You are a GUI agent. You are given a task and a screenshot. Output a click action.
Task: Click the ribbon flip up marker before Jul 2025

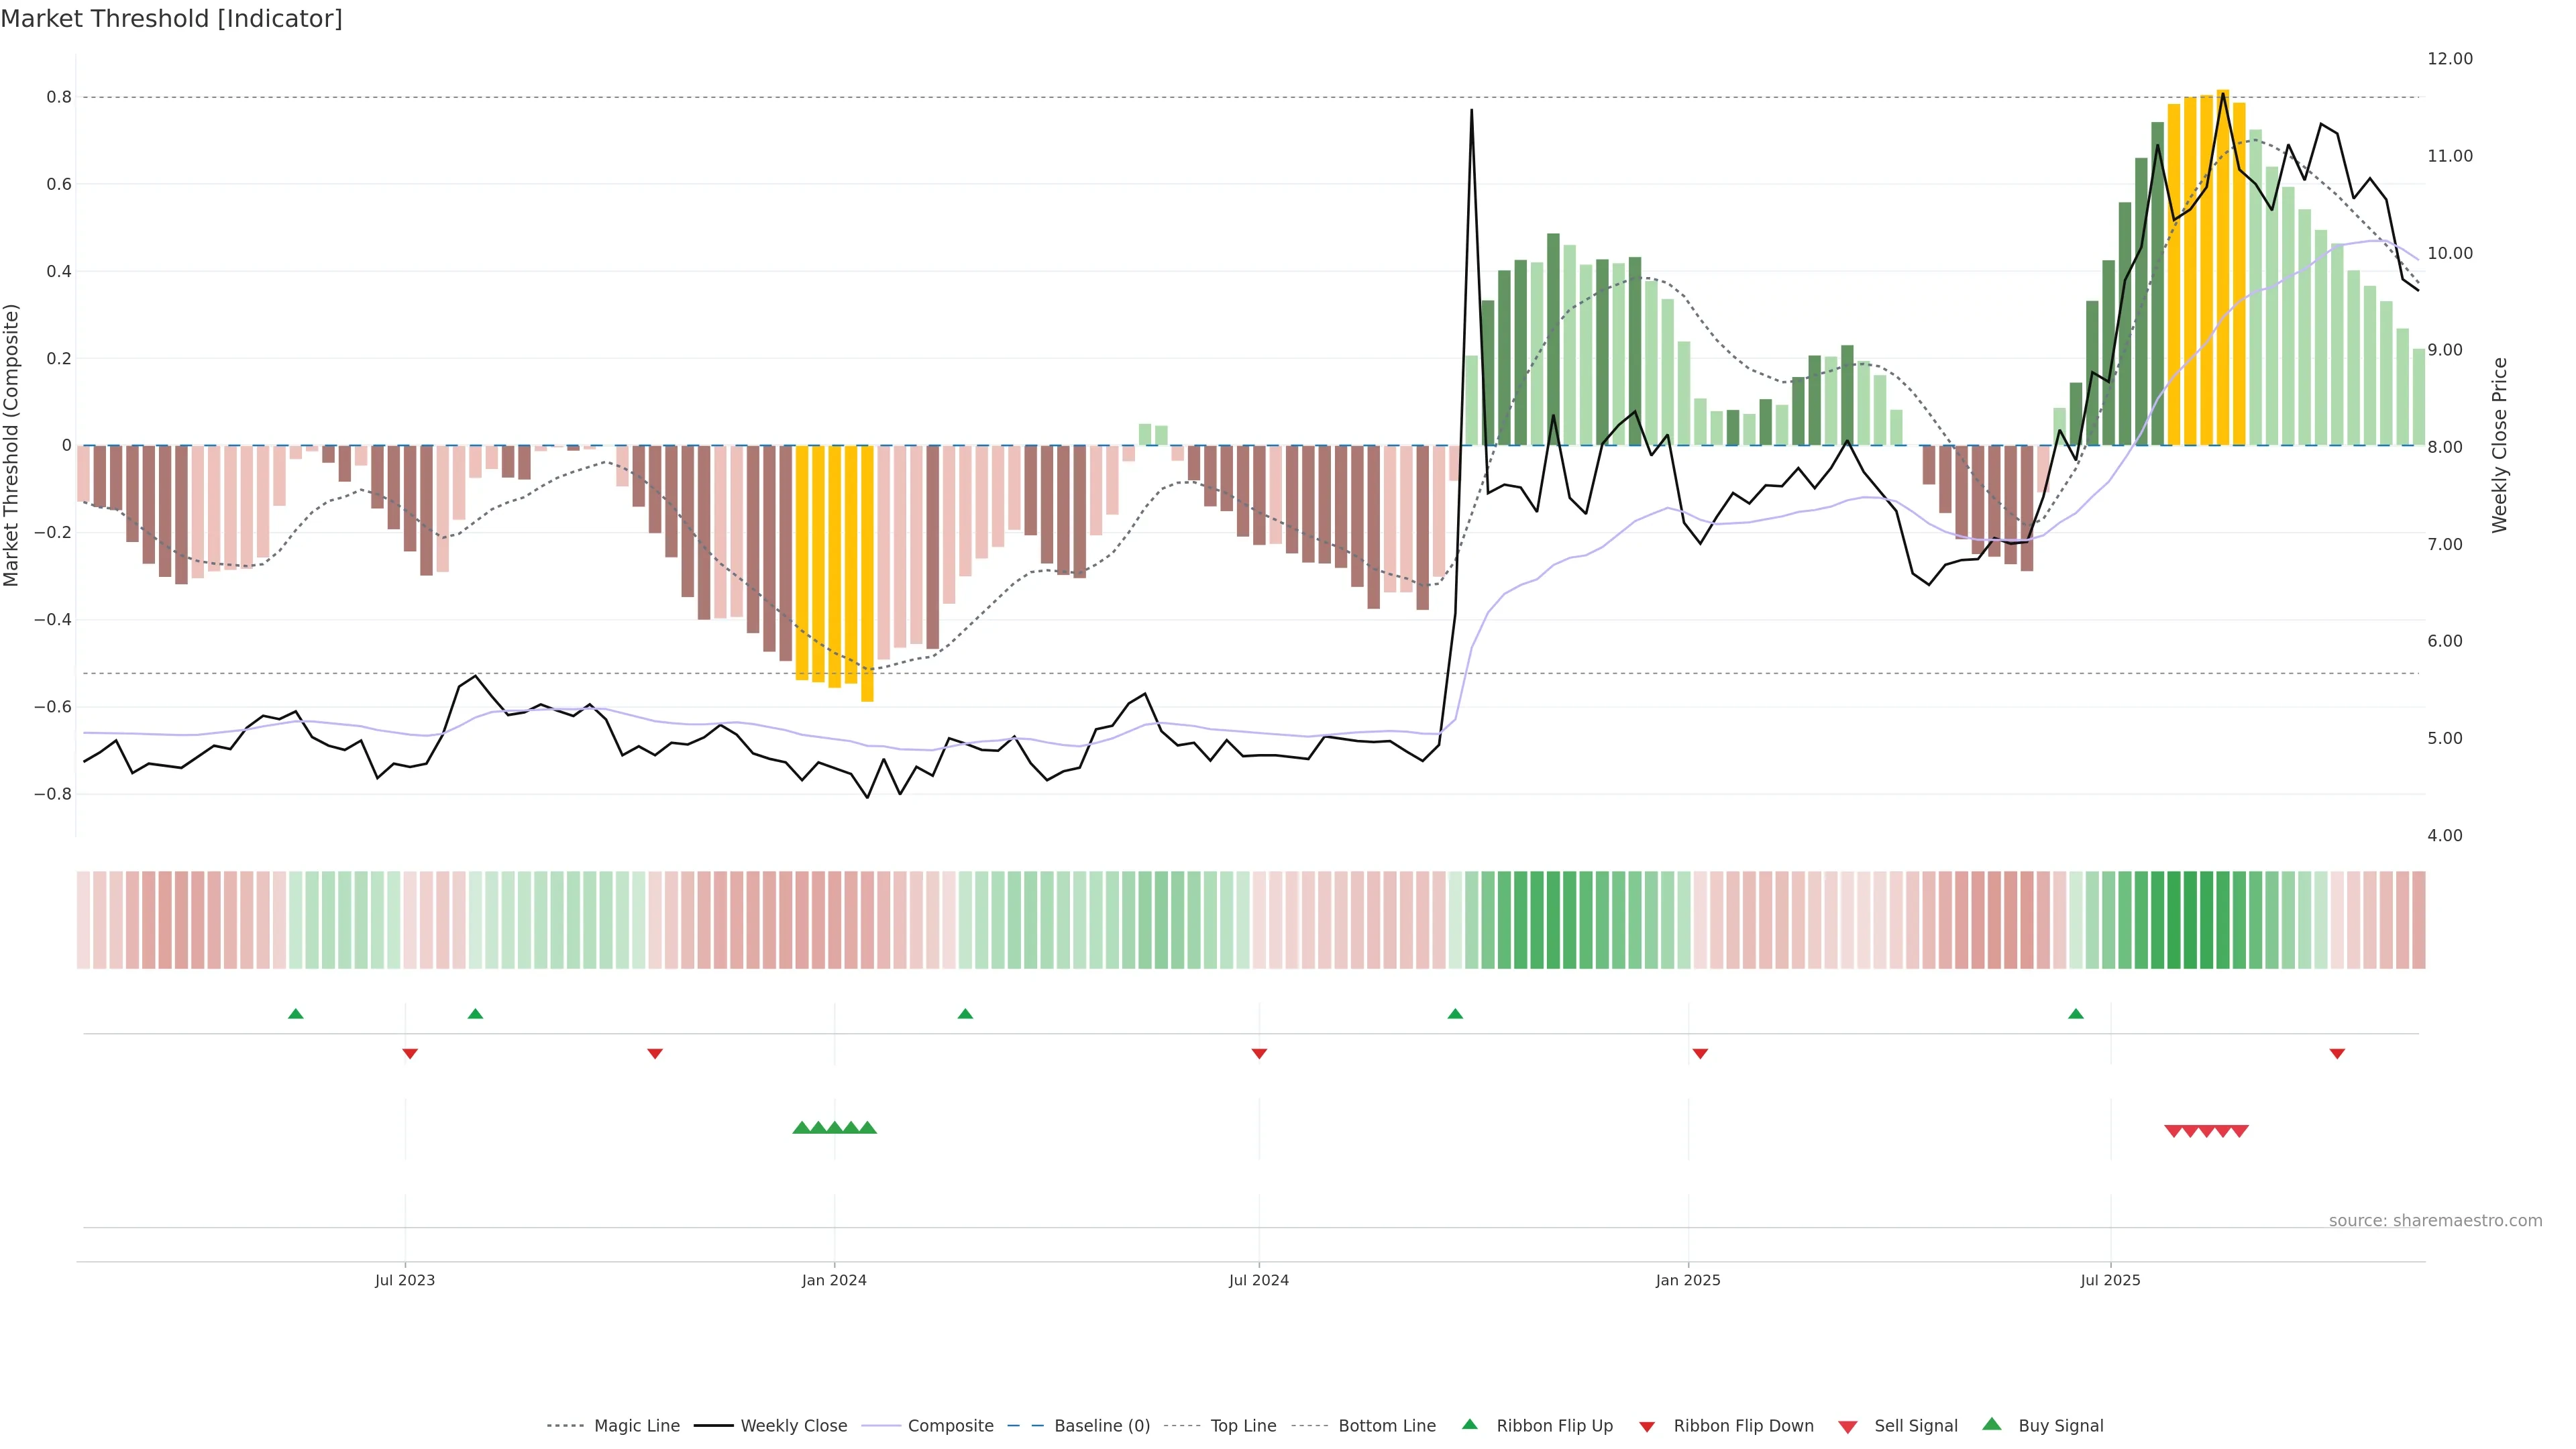(x=2076, y=1014)
